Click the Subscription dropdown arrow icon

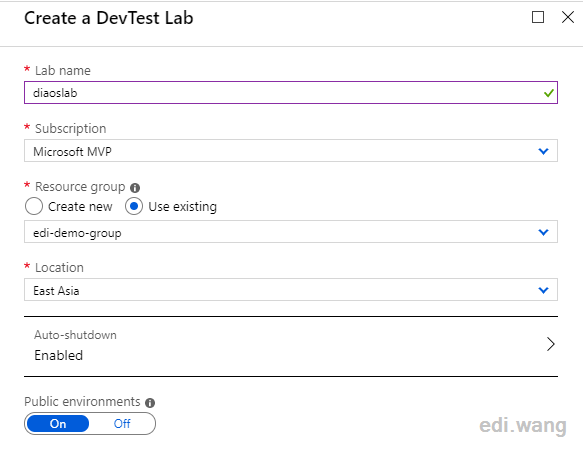coord(543,151)
